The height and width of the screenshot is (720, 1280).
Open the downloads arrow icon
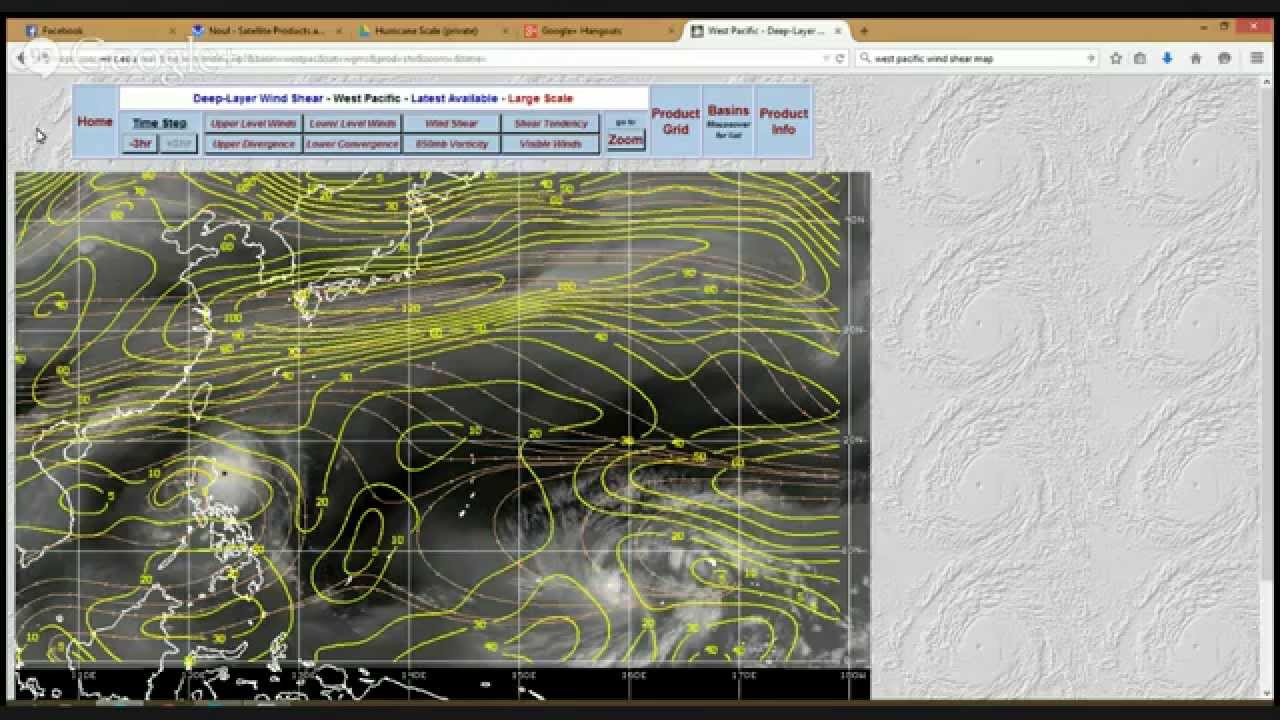tap(1167, 59)
